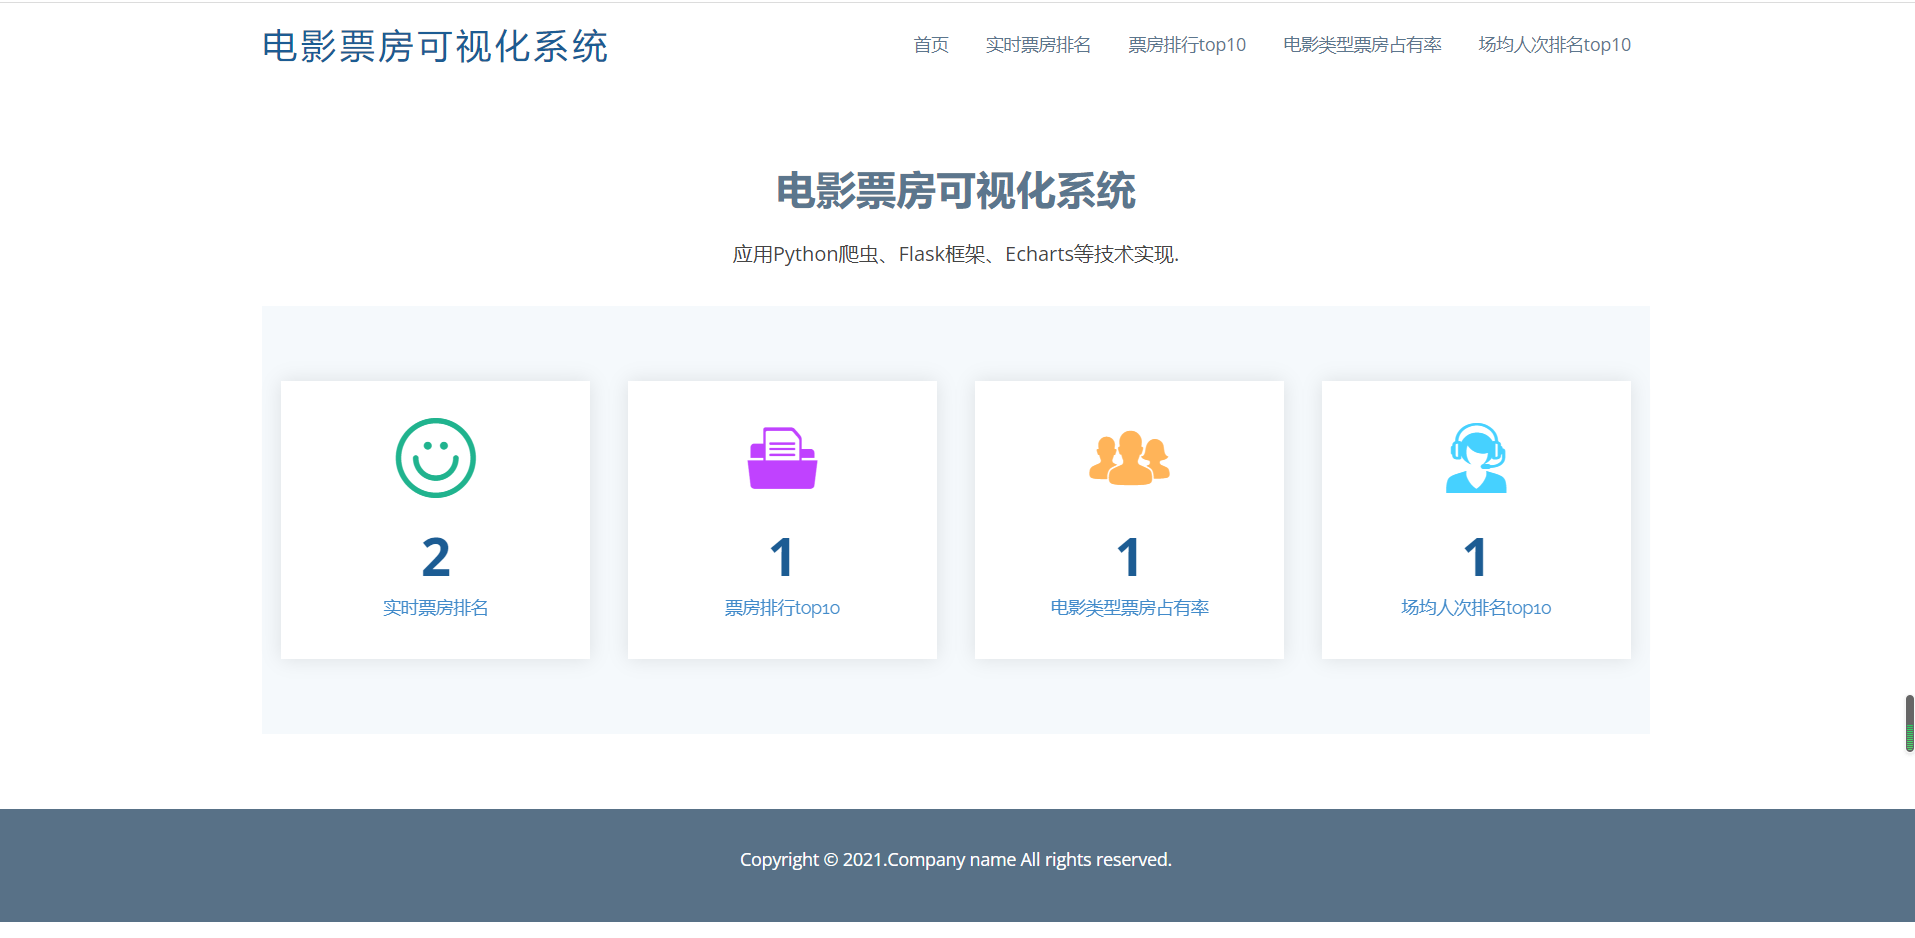
Task: Open 电影类型票房占有率 in the top navigation
Action: pyautogui.click(x=1362, y=45)
